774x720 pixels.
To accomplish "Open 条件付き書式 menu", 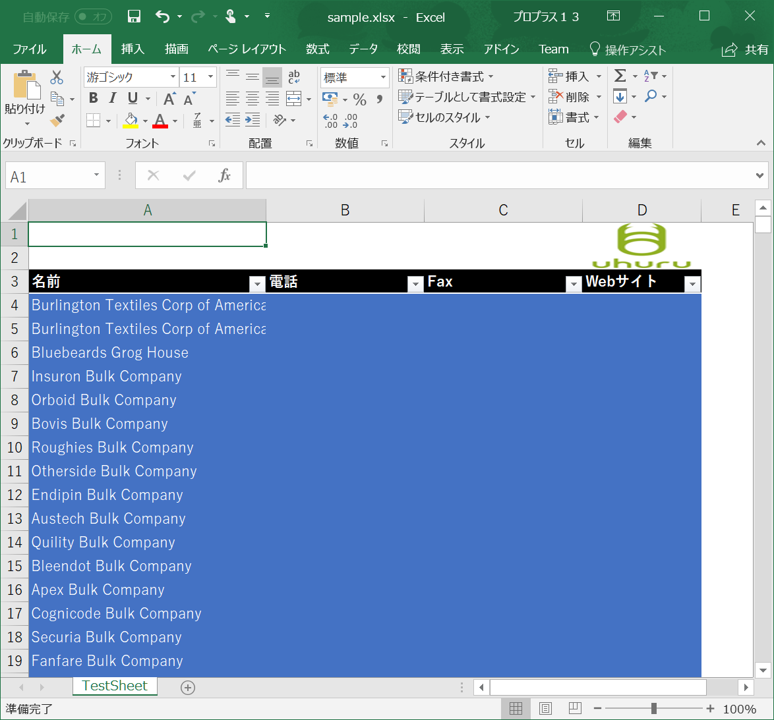I will point(446,76).
